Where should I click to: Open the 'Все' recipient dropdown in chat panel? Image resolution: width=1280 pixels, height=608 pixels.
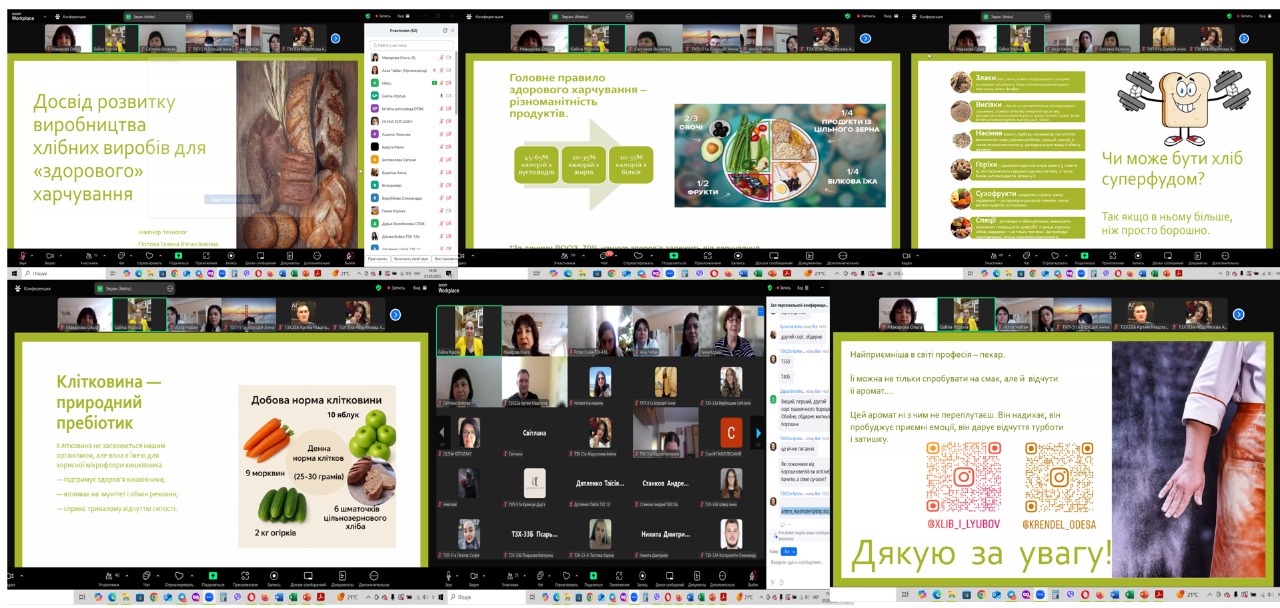pyautogui.click(x=789, y=551)
